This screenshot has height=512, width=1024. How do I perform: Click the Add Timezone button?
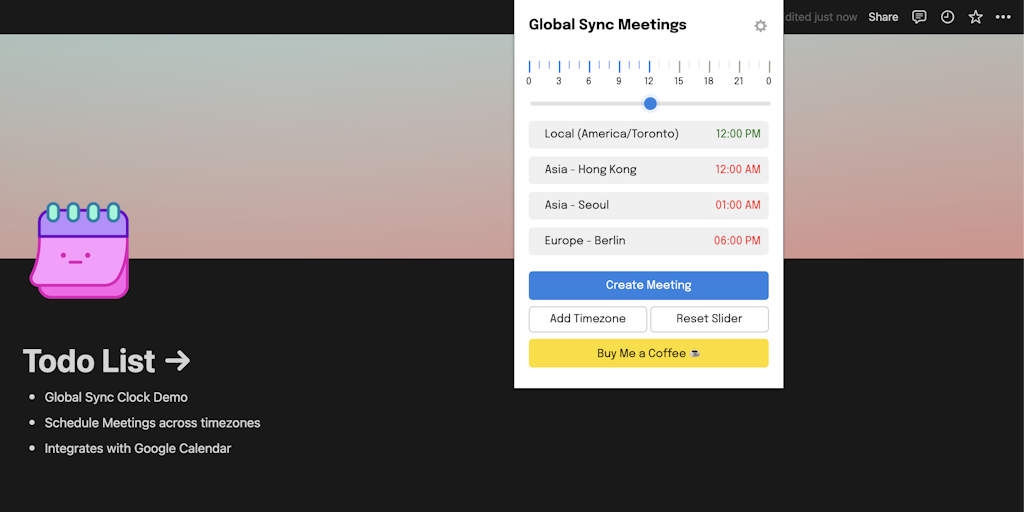pos(588,319)
